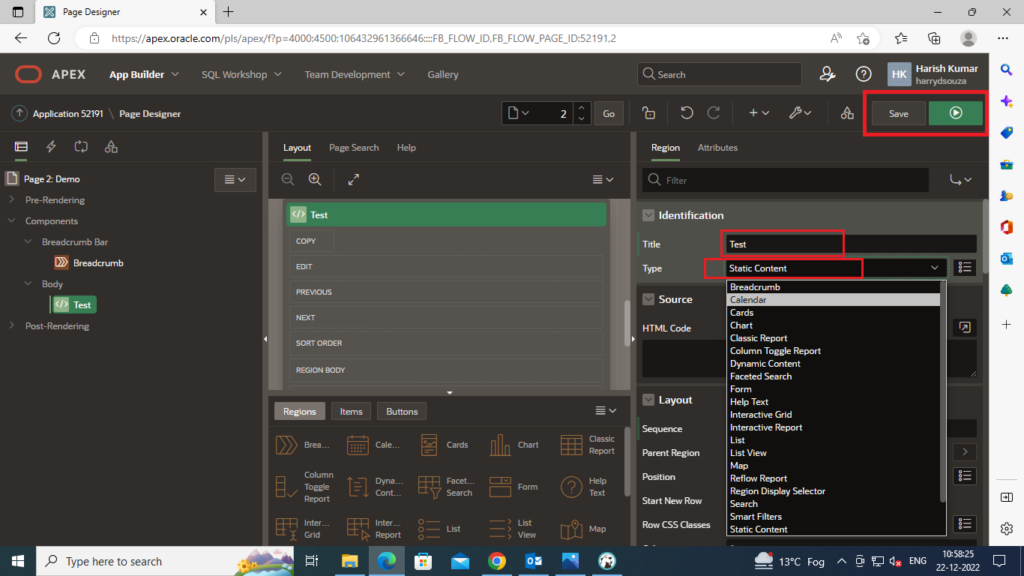Screen dimensions: 1024x576
Task: Click the Save button
Action: 898,113
